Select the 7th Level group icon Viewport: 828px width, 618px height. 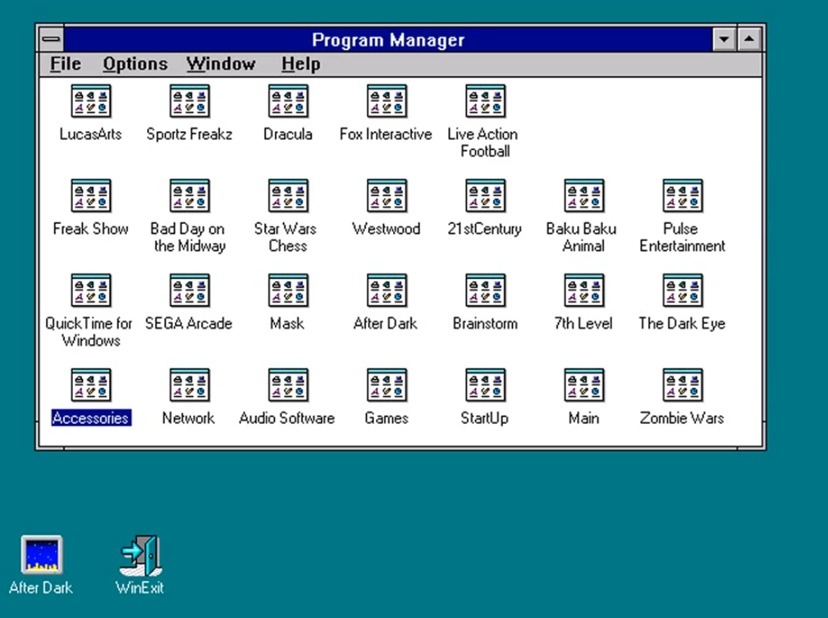click(x=584, y=291)
